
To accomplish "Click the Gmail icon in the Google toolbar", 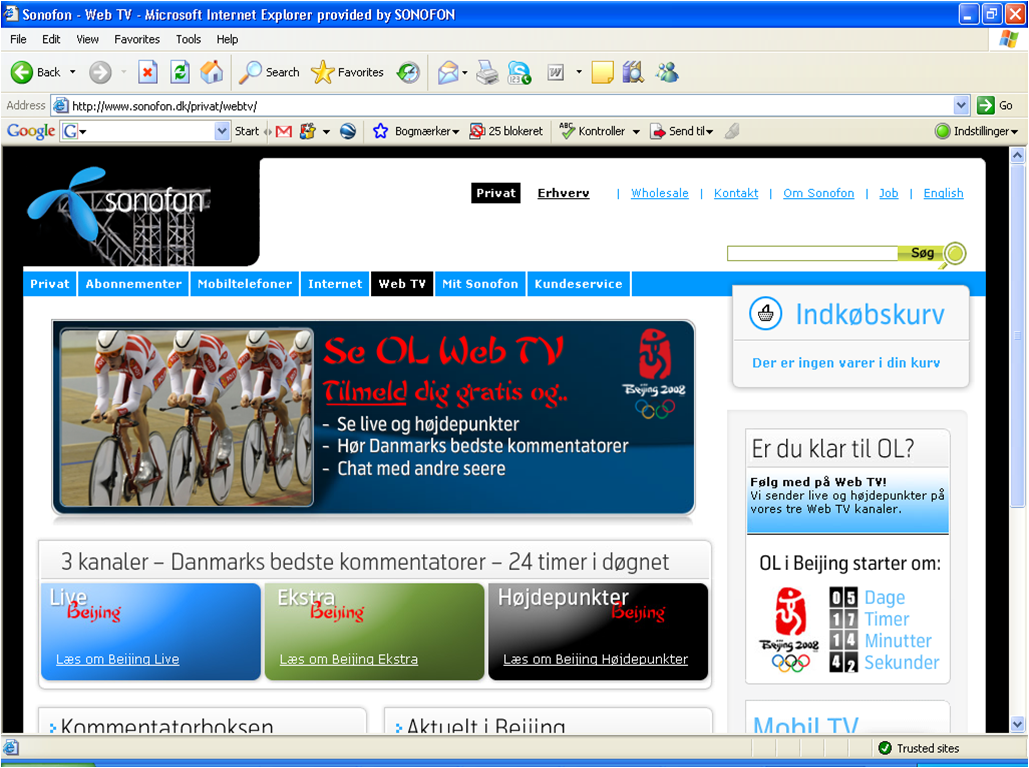I will coord(284,131).
